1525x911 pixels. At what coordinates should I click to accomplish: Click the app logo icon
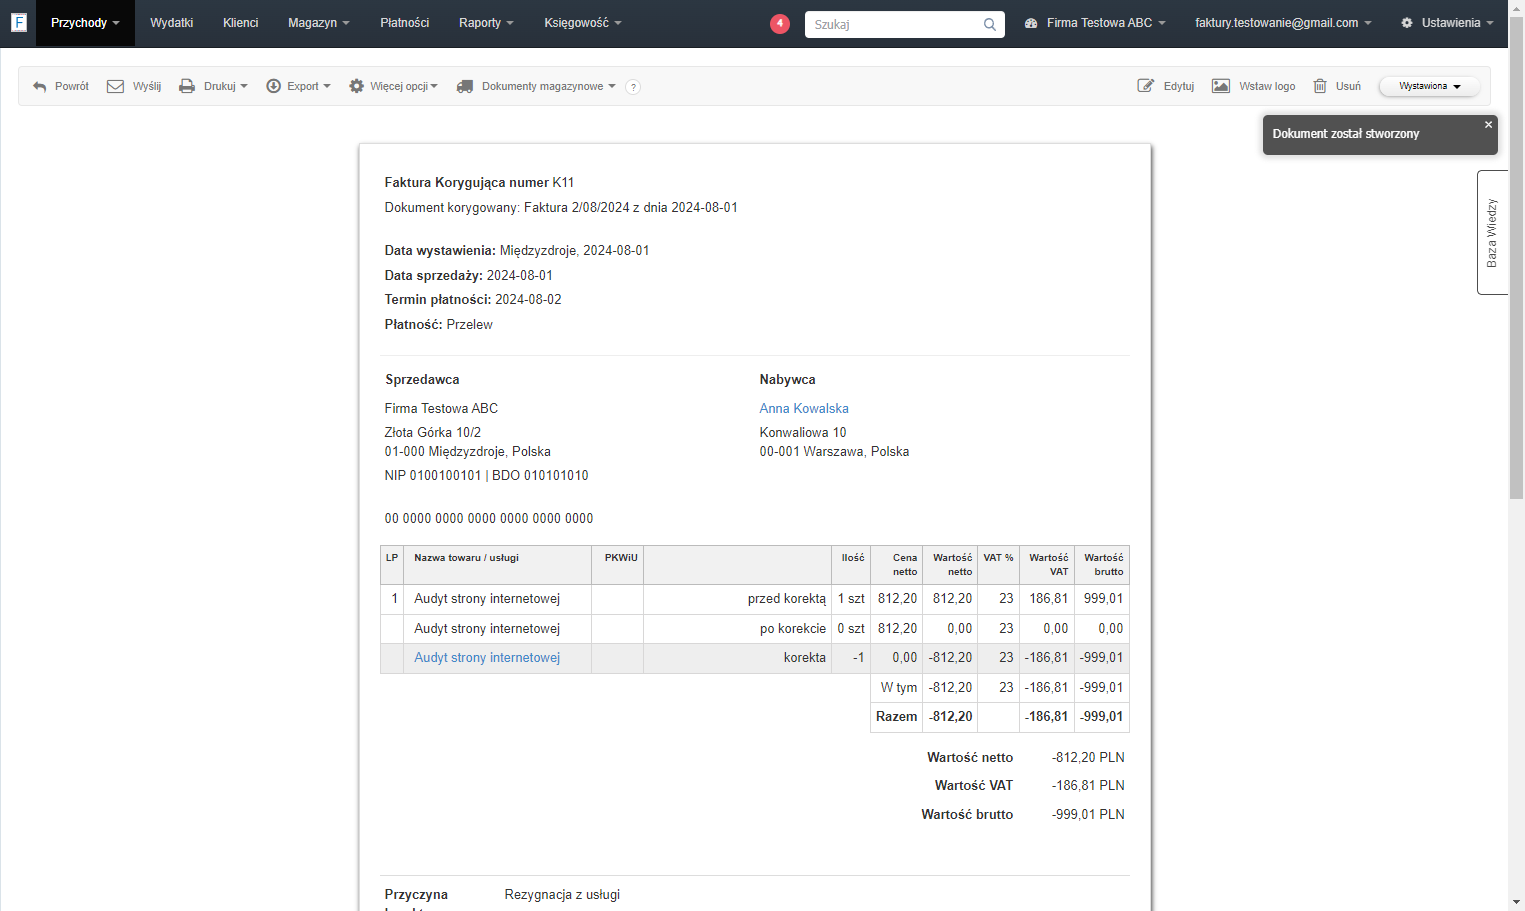pos(19,22)
